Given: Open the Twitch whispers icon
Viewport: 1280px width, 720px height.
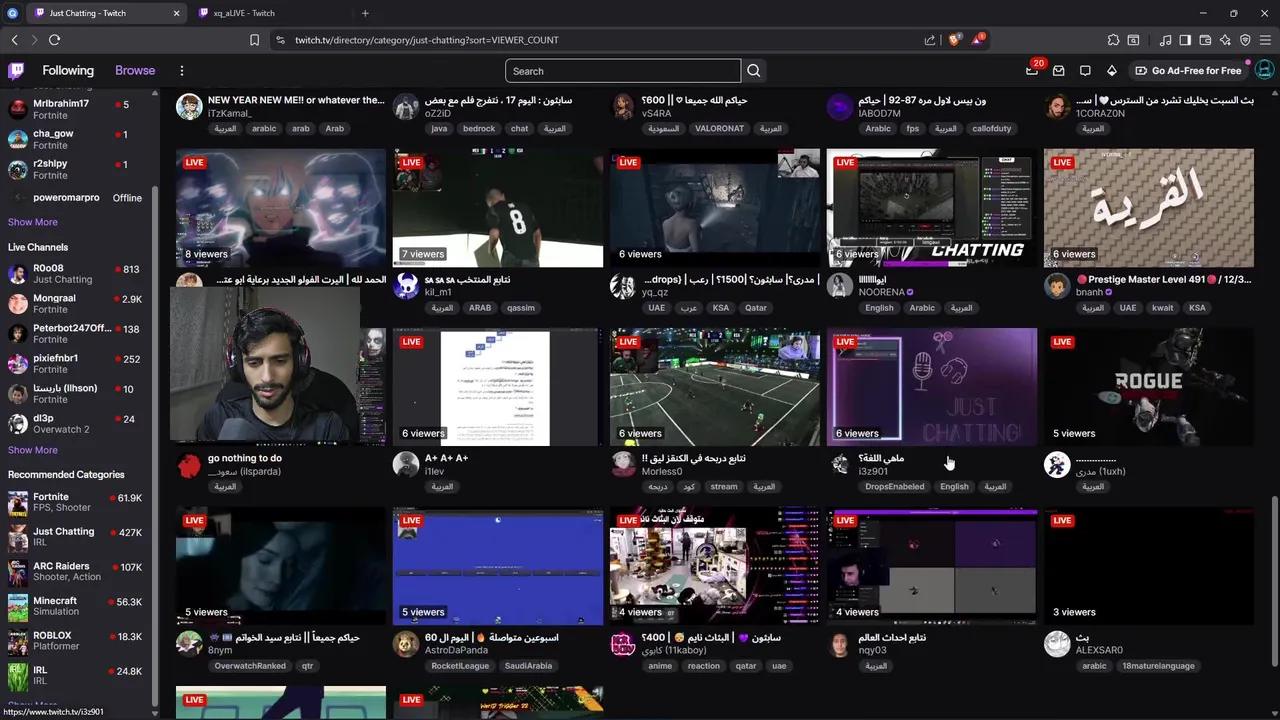Looking at the screenshot, I should 1085,71.
